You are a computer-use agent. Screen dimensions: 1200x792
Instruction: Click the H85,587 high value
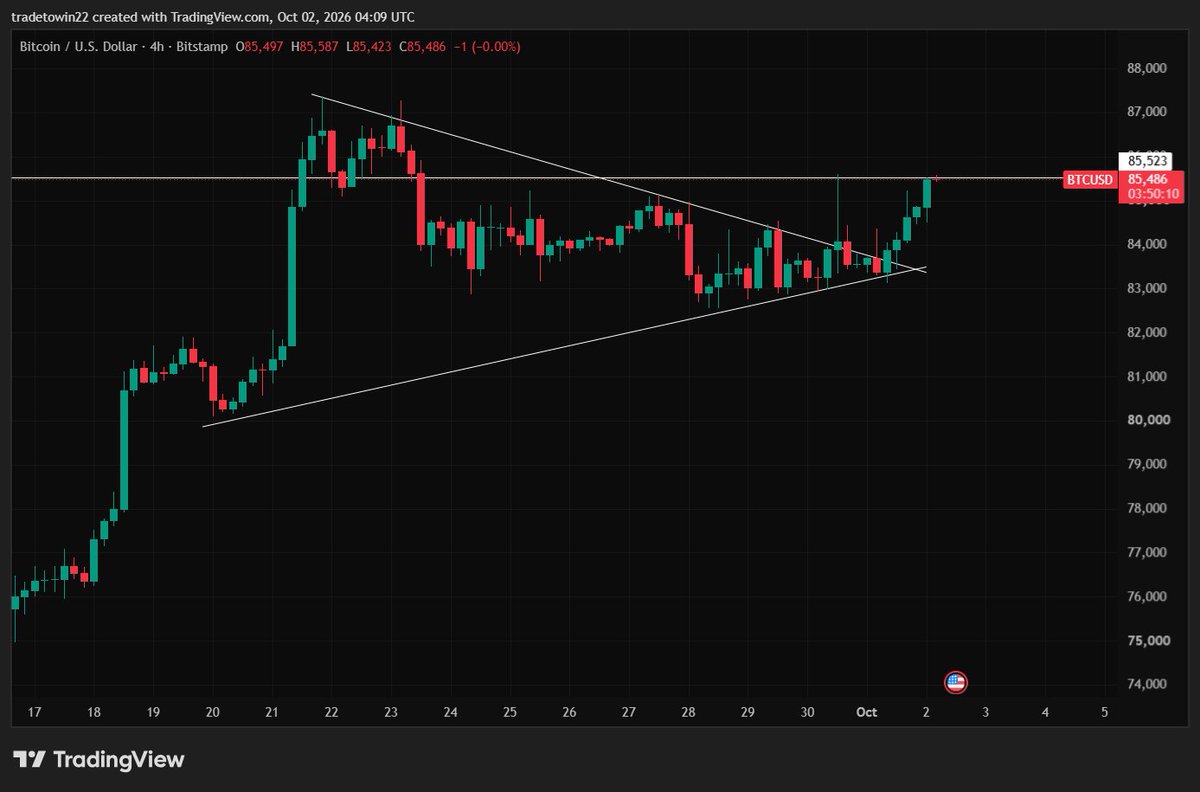pos(316,46)
